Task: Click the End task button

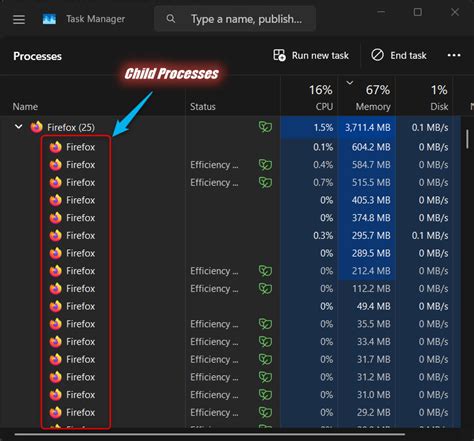Action: click(x=399, y=55)
